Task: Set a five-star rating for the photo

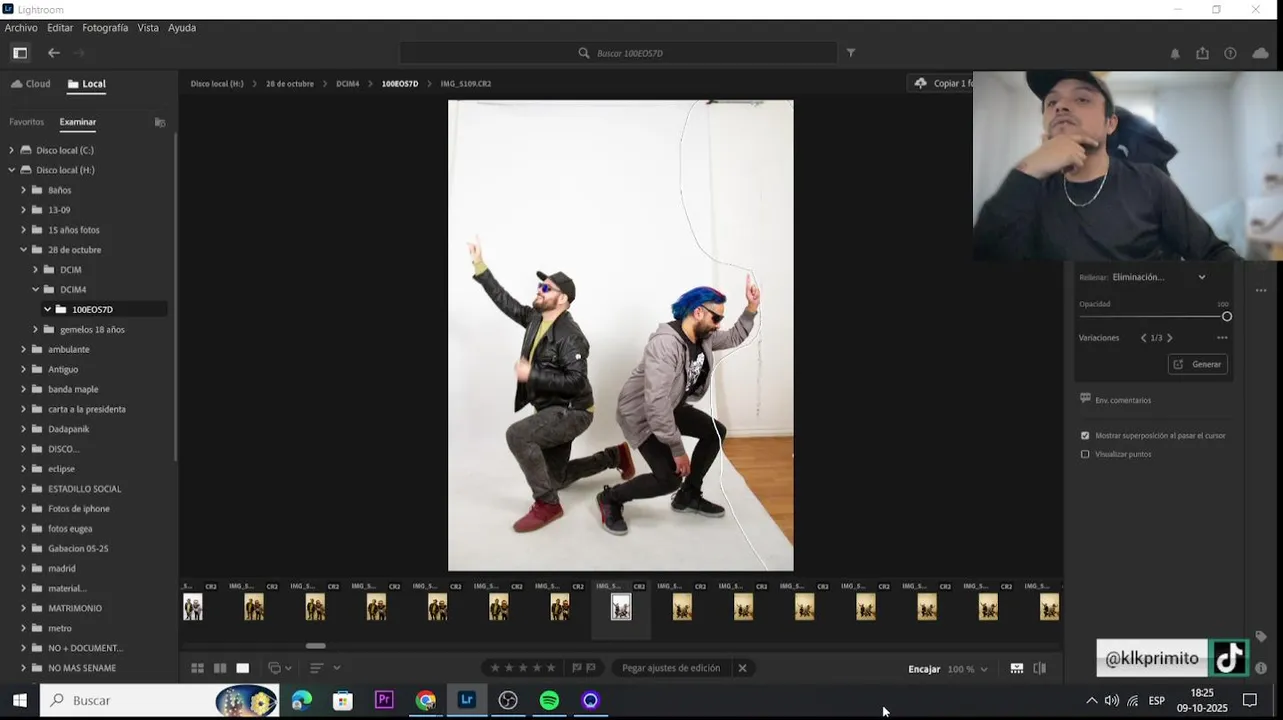Action: pyautogui.click(x=550, y=668)
